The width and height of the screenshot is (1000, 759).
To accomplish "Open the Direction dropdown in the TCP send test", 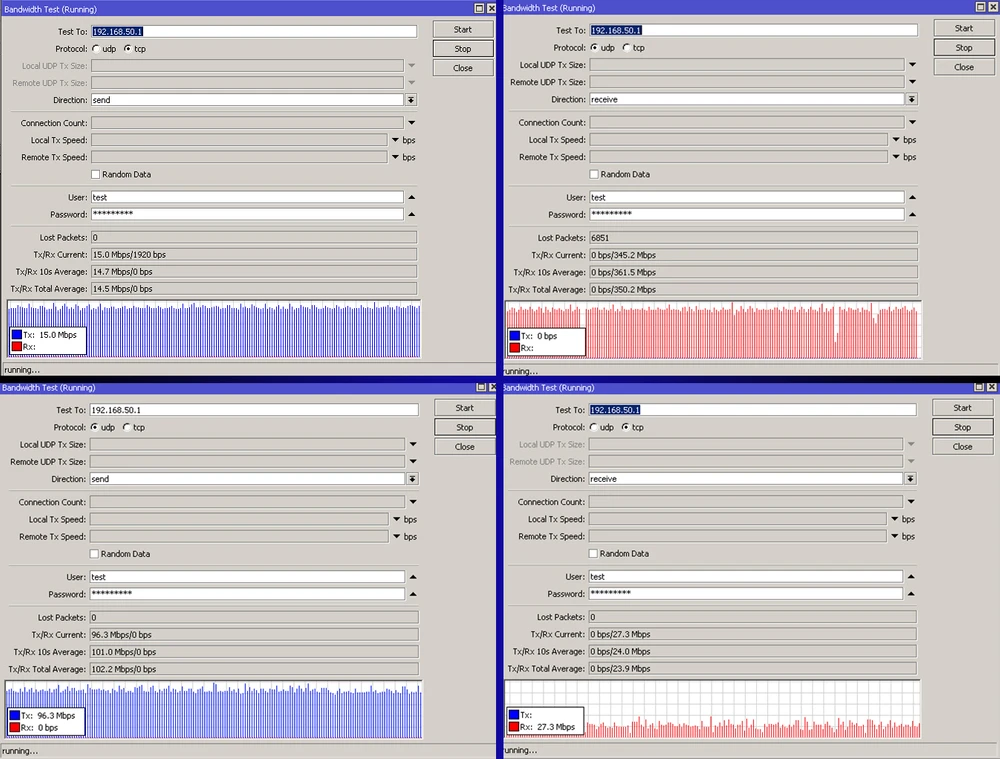I will [410, 100].
